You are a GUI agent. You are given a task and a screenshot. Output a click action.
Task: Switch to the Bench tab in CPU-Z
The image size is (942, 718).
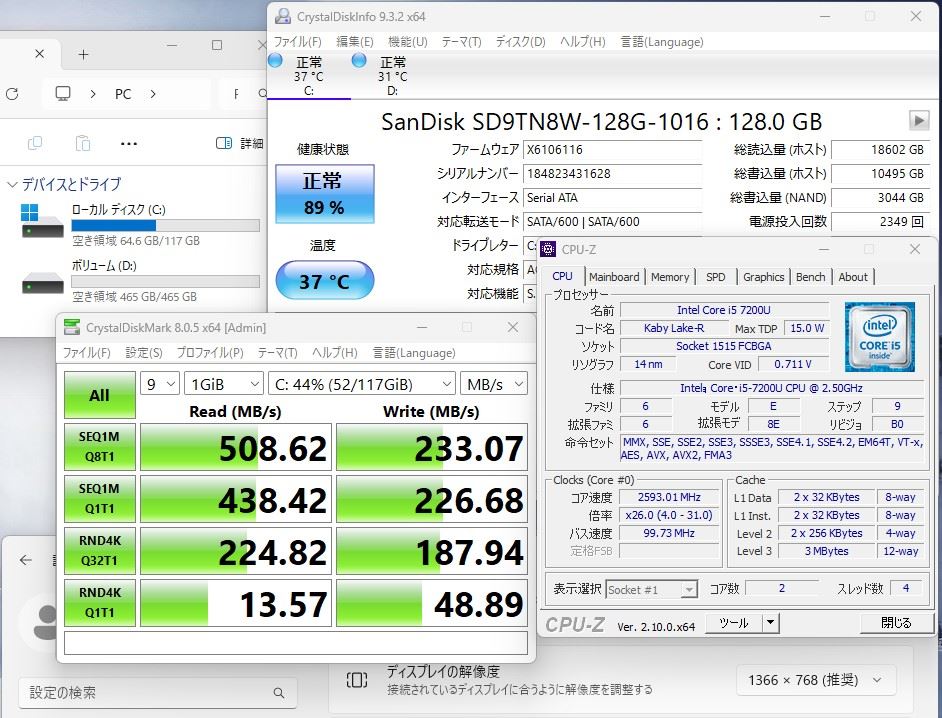(810, 277)
